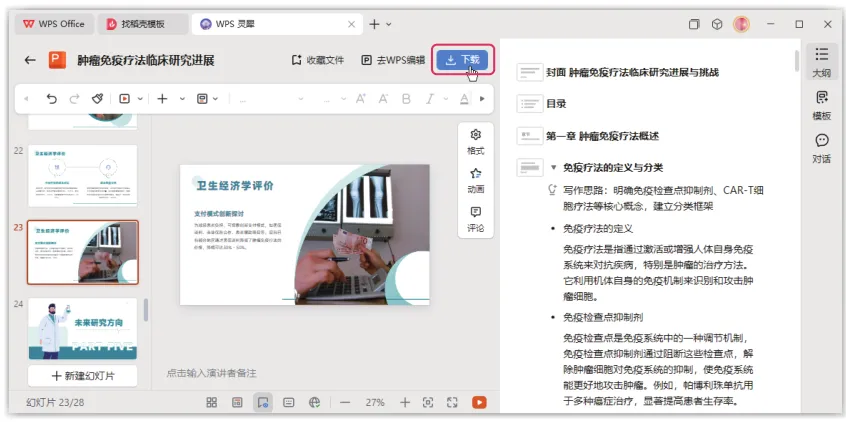This screenshot has width=846, height=422.
Task: Click the 写作思路 lightbulb icon
Action: point(552,189)
